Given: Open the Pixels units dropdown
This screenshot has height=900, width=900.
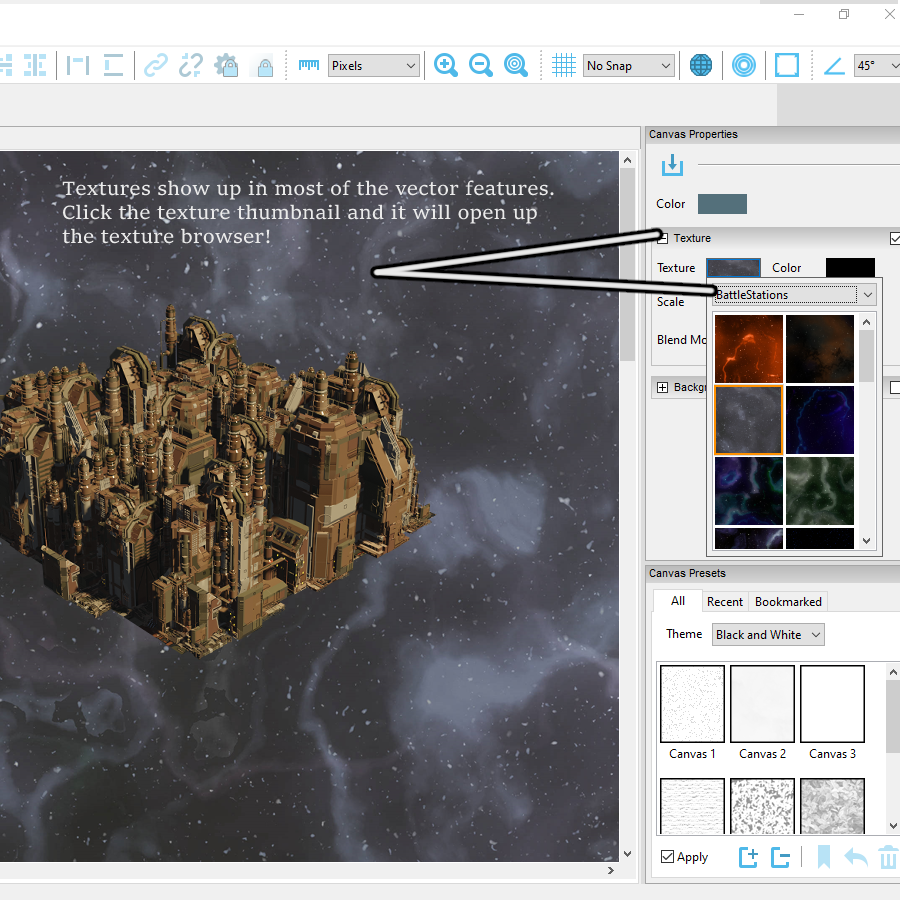Looking at the screenshot, I should tap(374, 66).
